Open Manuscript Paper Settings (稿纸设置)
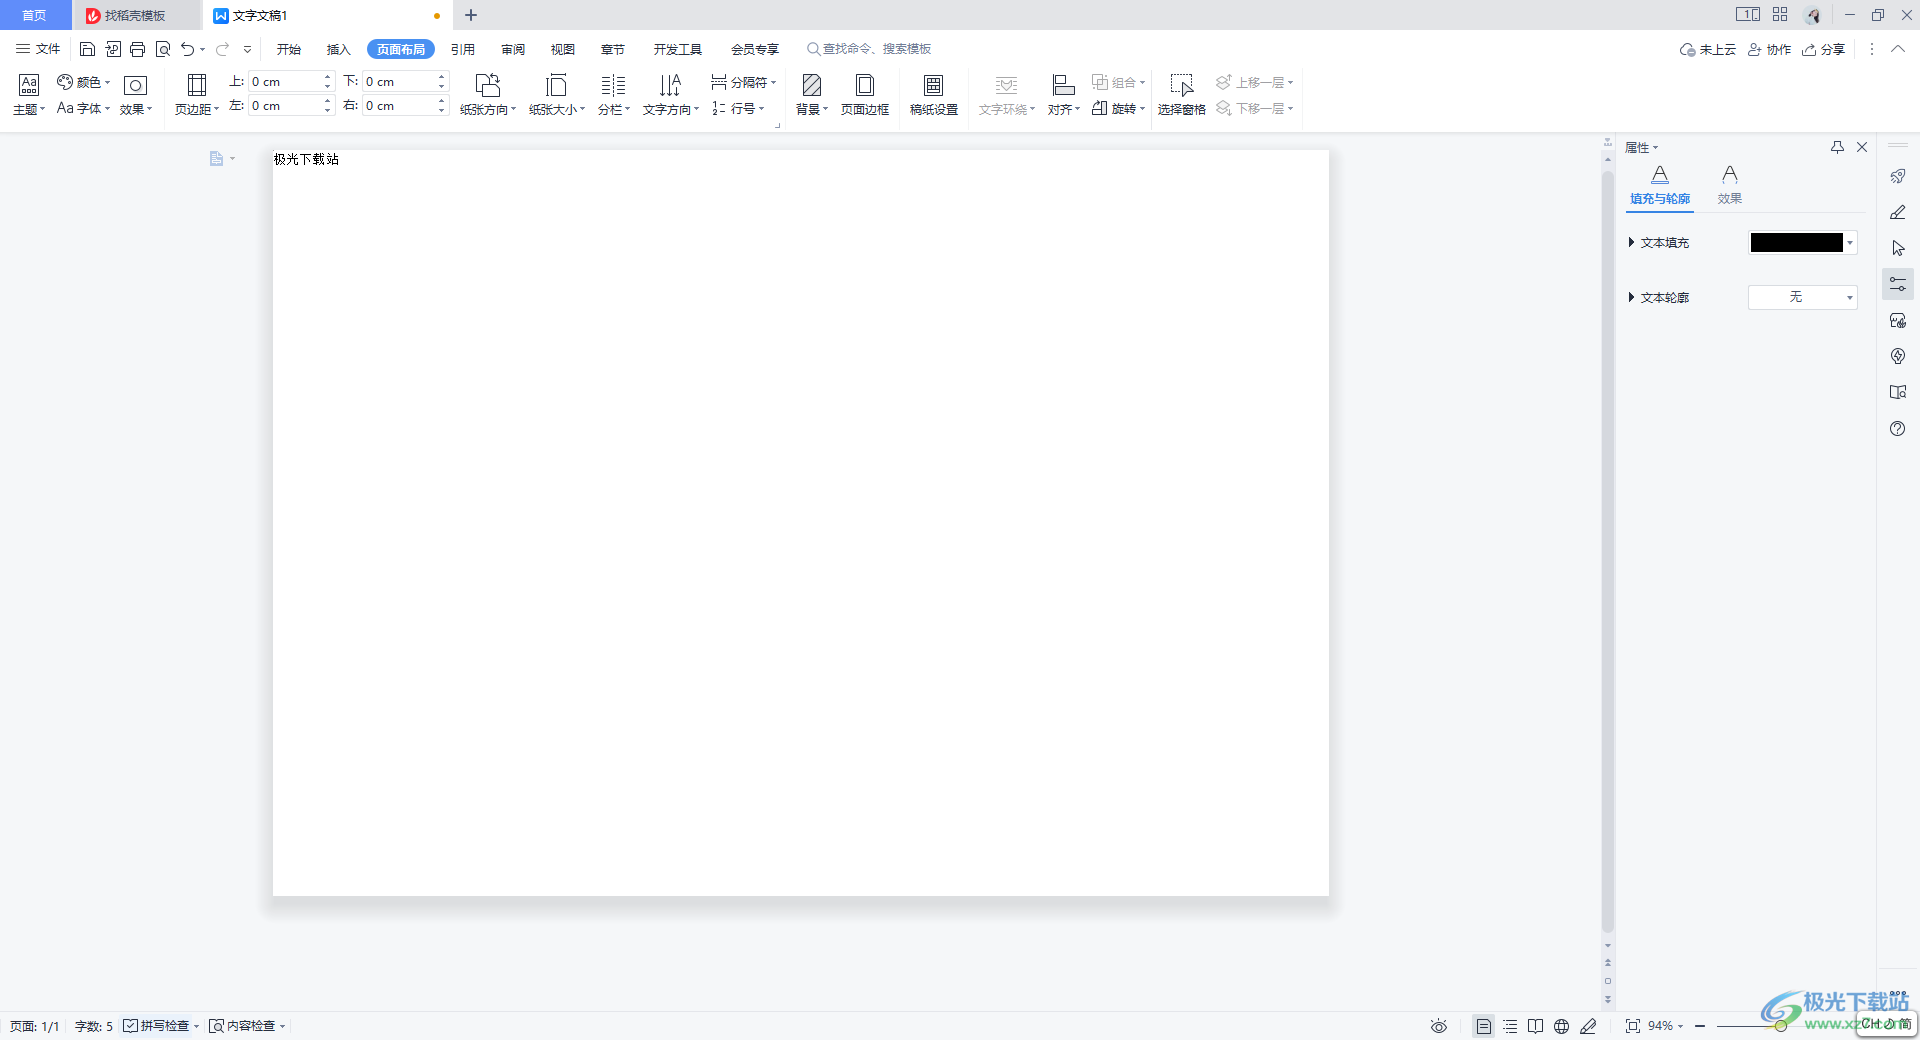 pos(934,95)
